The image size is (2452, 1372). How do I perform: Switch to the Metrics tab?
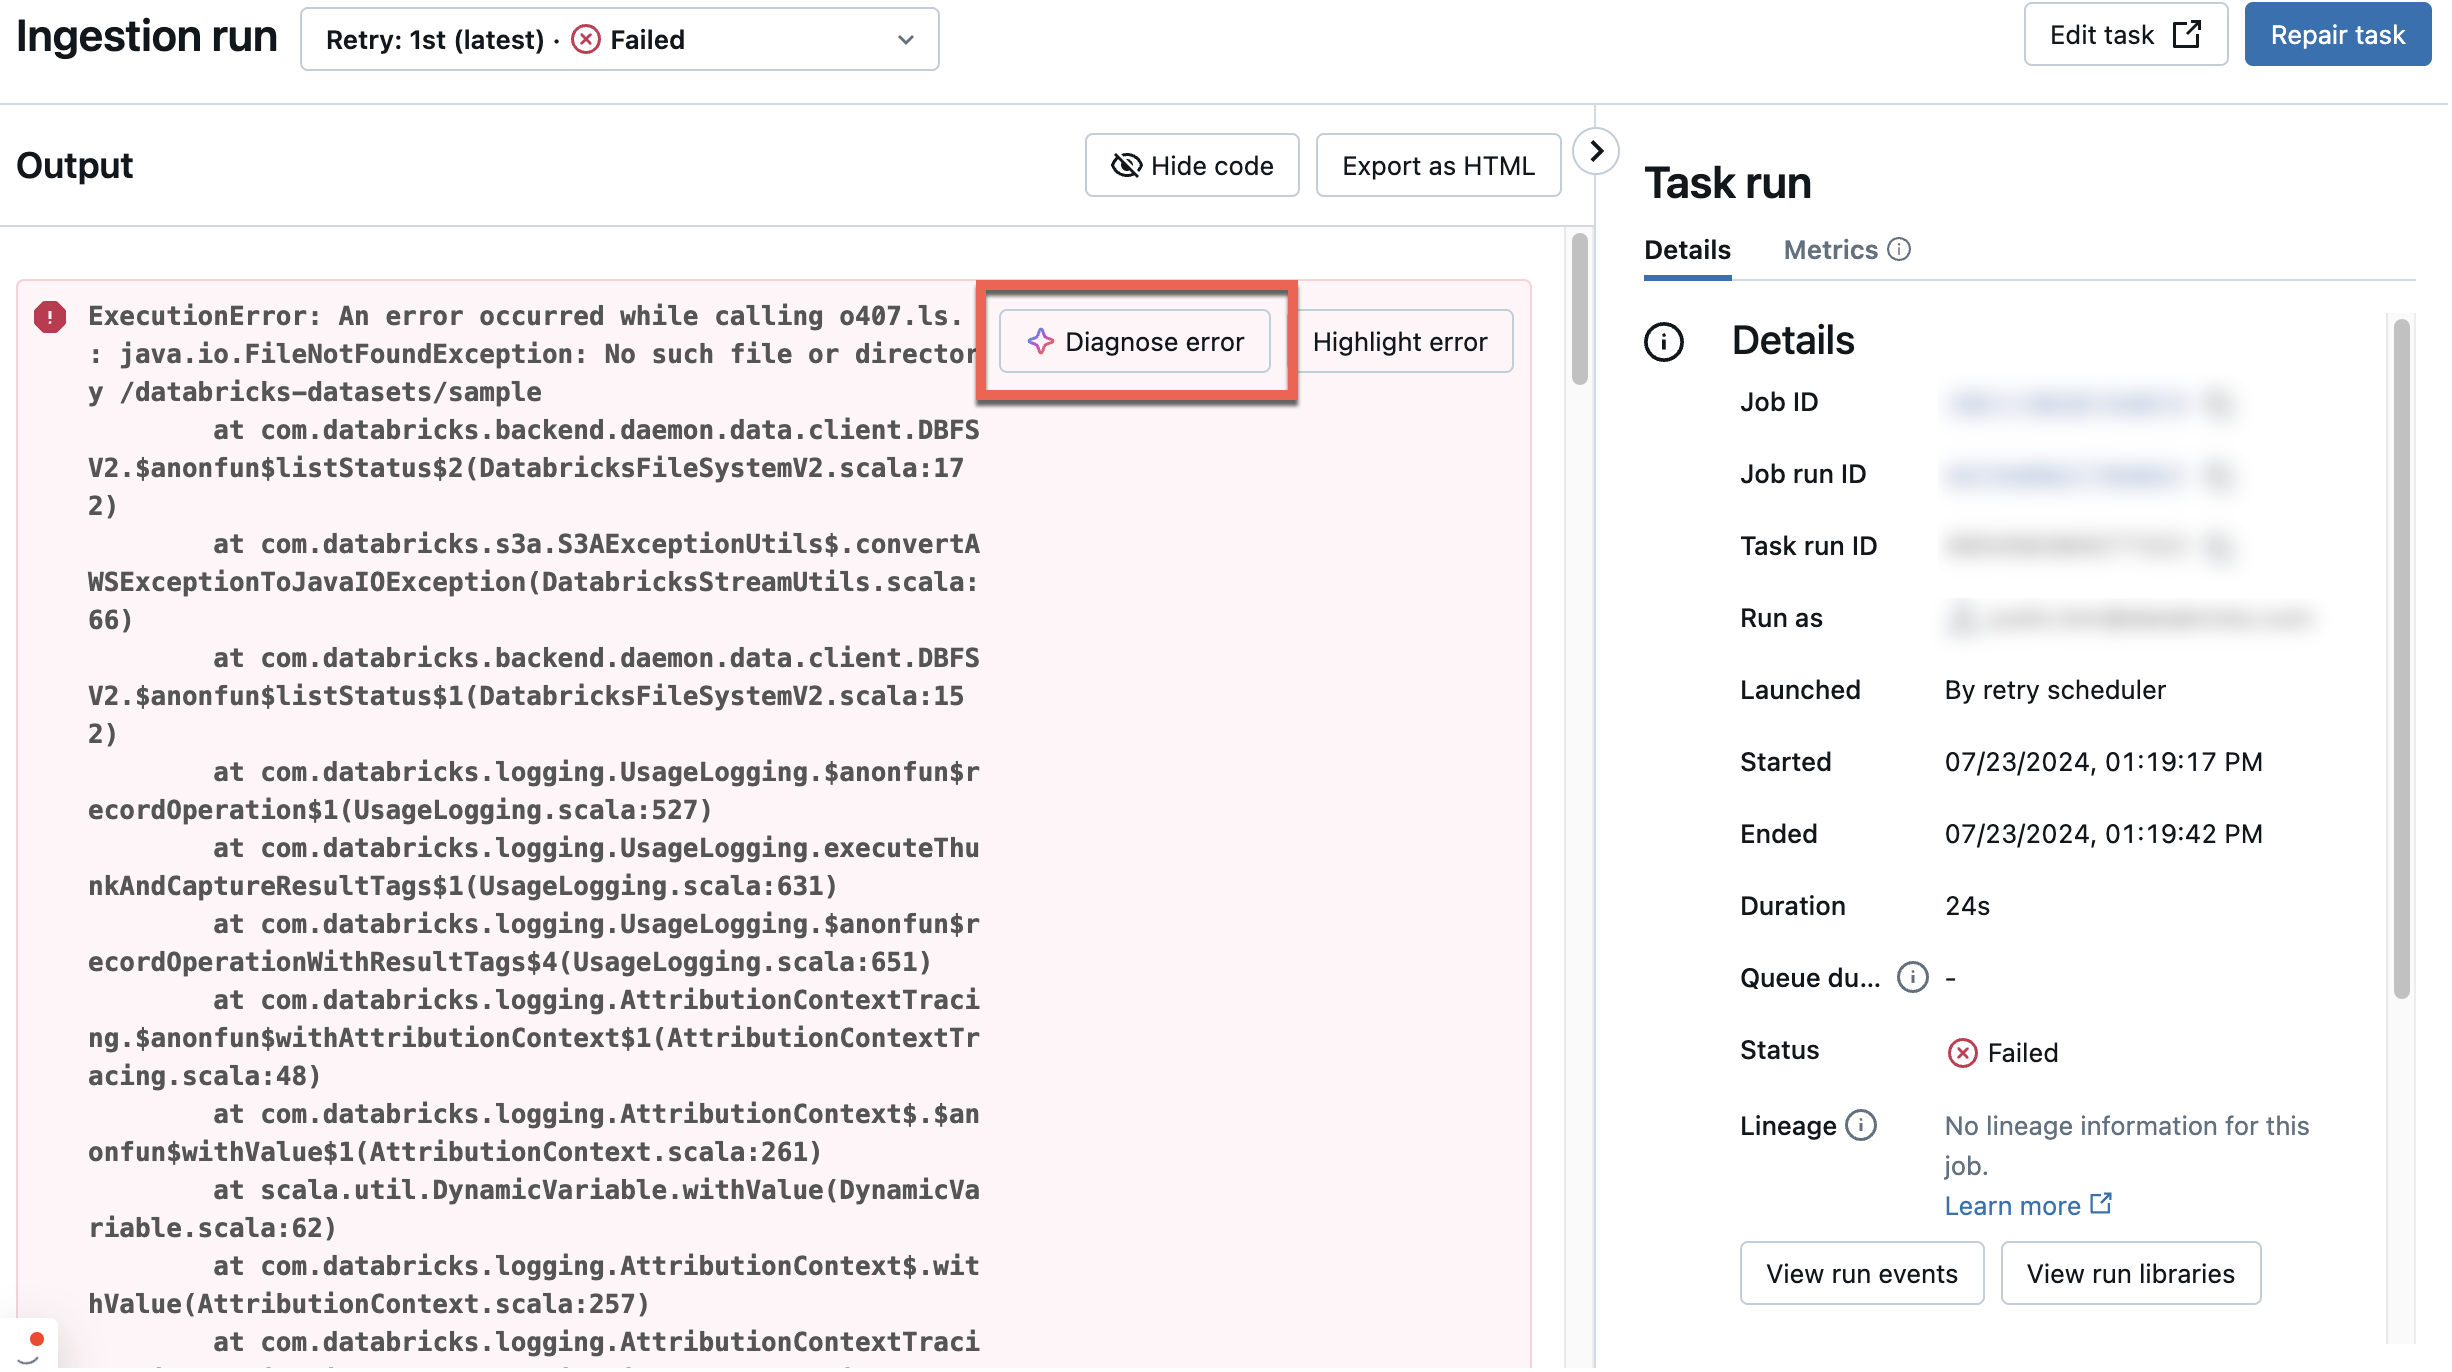[x=1830, y=250]
